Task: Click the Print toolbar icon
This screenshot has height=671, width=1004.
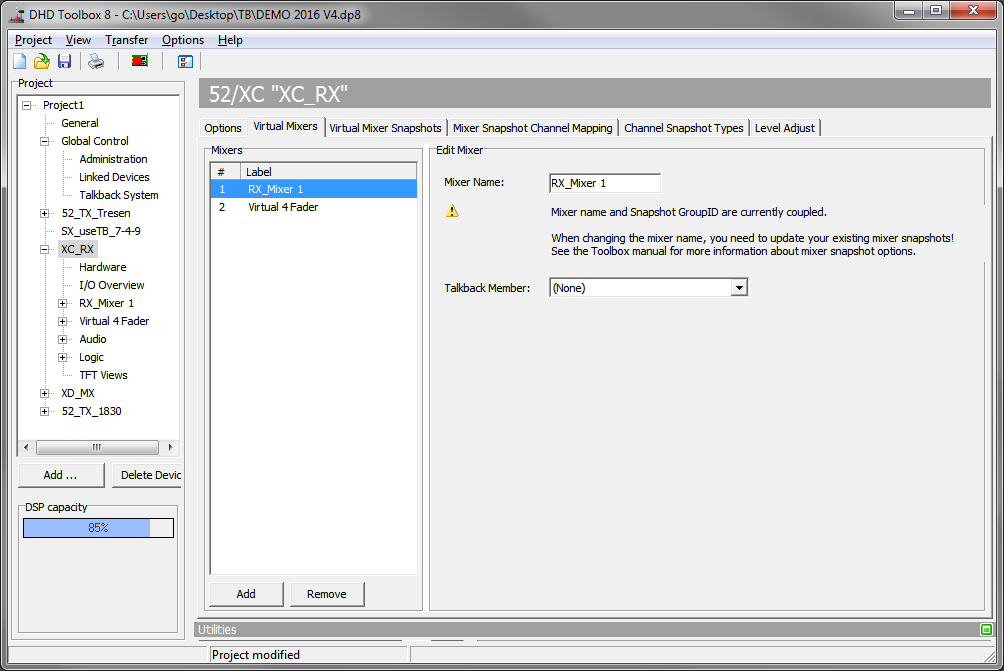Action: coord(96,61)
